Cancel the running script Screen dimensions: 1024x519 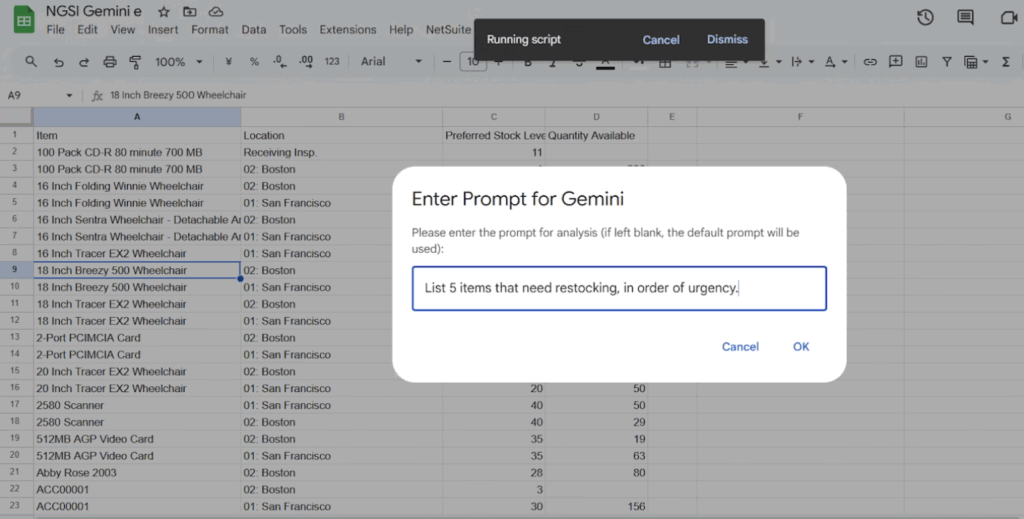pos(661,40)
